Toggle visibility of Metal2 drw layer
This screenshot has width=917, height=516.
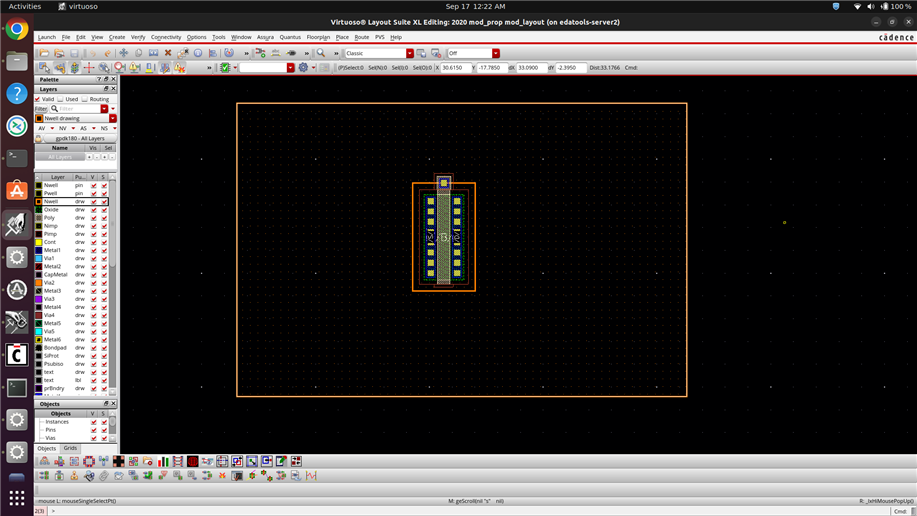pos(94,267)
